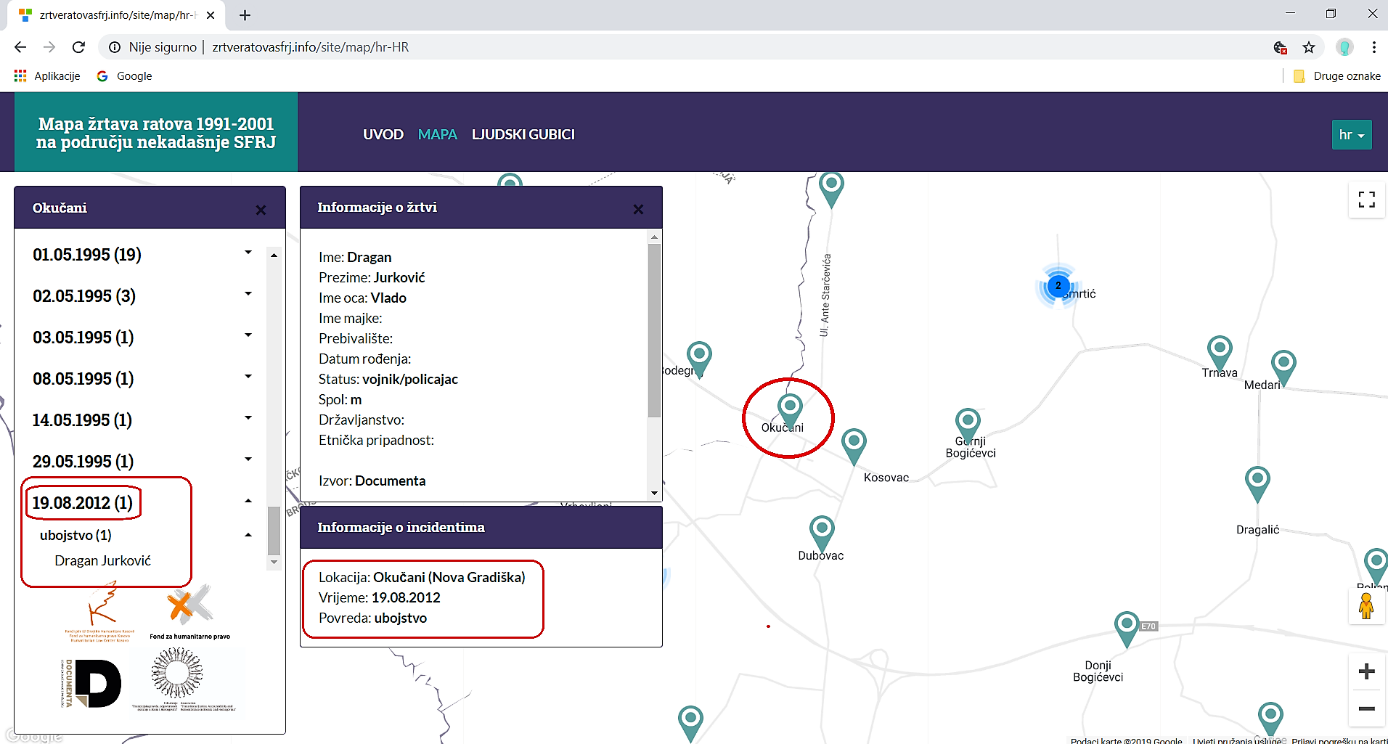1388x744 pixels.
Task: Collapse the 19.08.2012 (1) date entry
Action: click(248, 502)
